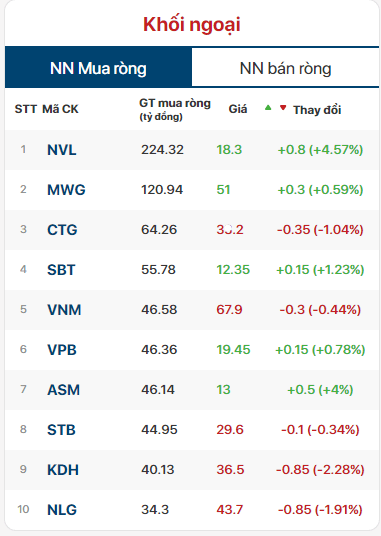Open KDH stock ticker link
This screenshot has width=381, height=536.
[x=63, y=470]
